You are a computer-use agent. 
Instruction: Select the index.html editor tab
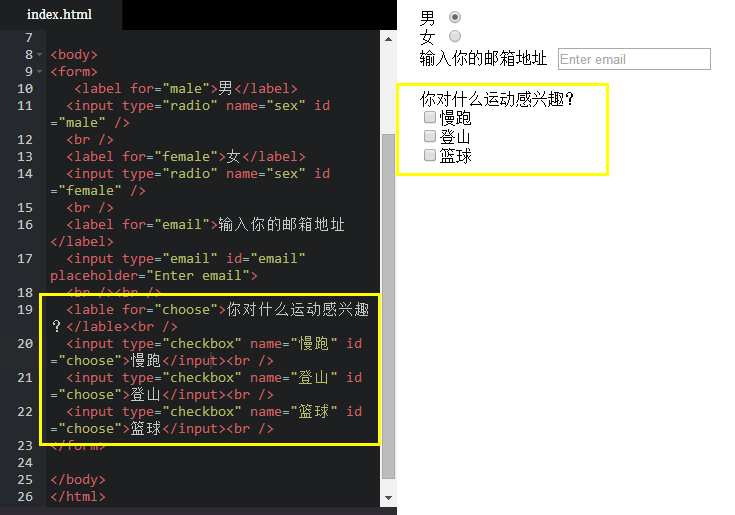(60, 15)
